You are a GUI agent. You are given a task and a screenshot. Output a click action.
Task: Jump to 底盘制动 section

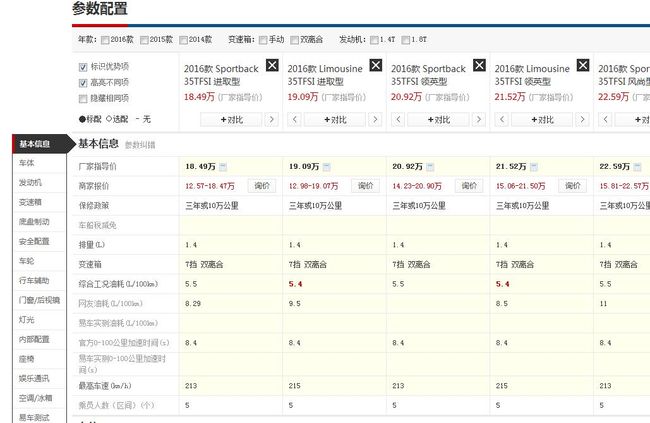(x=39, y=221)
